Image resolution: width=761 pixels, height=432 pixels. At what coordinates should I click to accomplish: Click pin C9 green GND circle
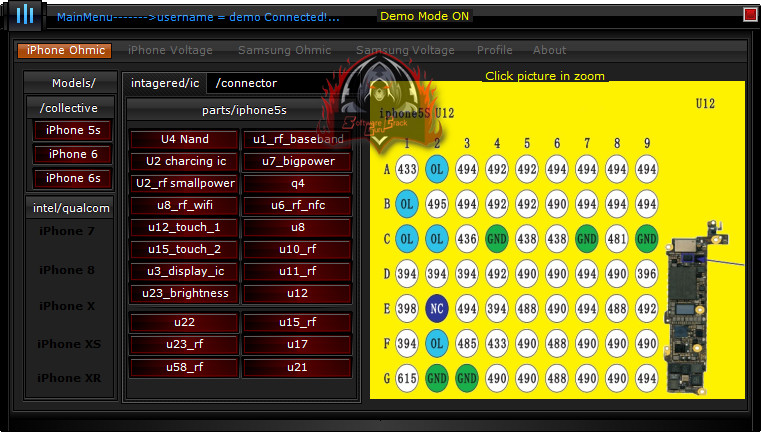tap(646, 239)
